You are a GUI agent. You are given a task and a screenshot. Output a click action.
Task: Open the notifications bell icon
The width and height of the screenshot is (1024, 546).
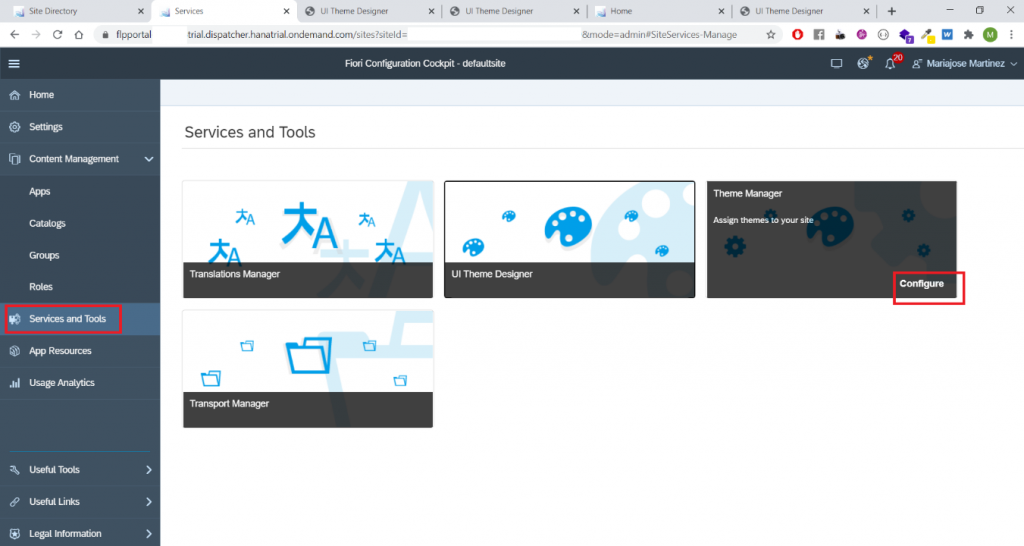[x=889, y=63]
